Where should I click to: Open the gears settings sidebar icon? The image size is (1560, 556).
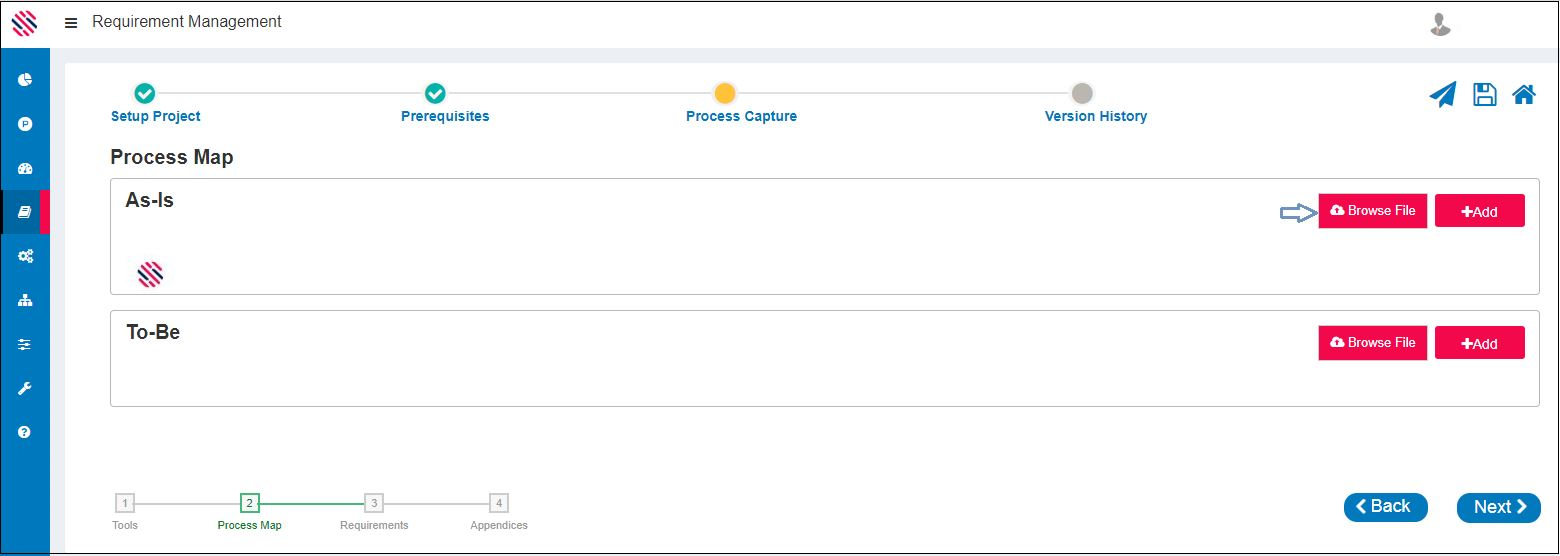[25, 256]
